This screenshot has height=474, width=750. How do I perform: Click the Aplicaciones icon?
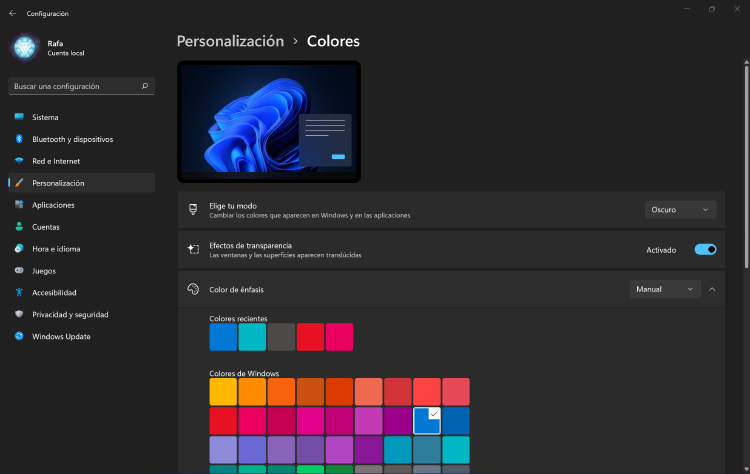tap(19, 205)
